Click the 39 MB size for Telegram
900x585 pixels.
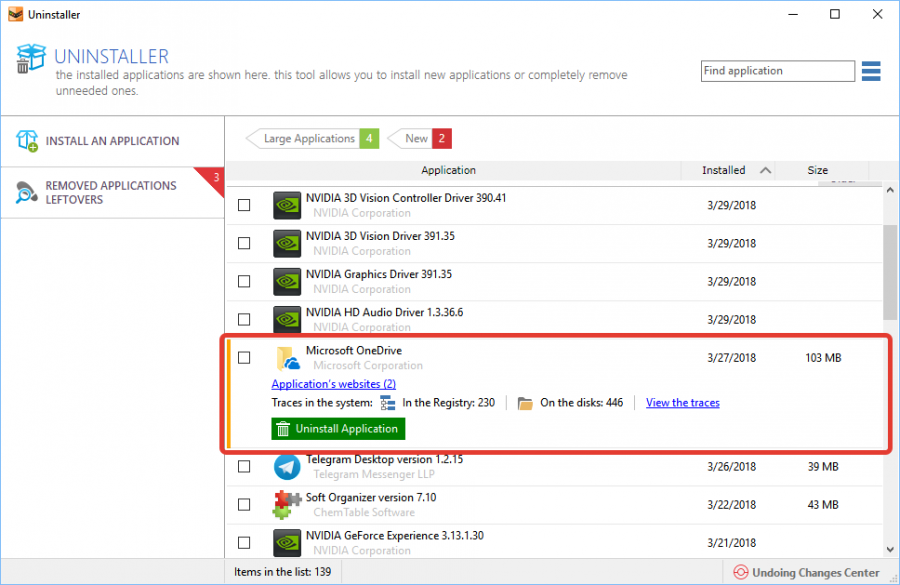(x=823, y=467)
